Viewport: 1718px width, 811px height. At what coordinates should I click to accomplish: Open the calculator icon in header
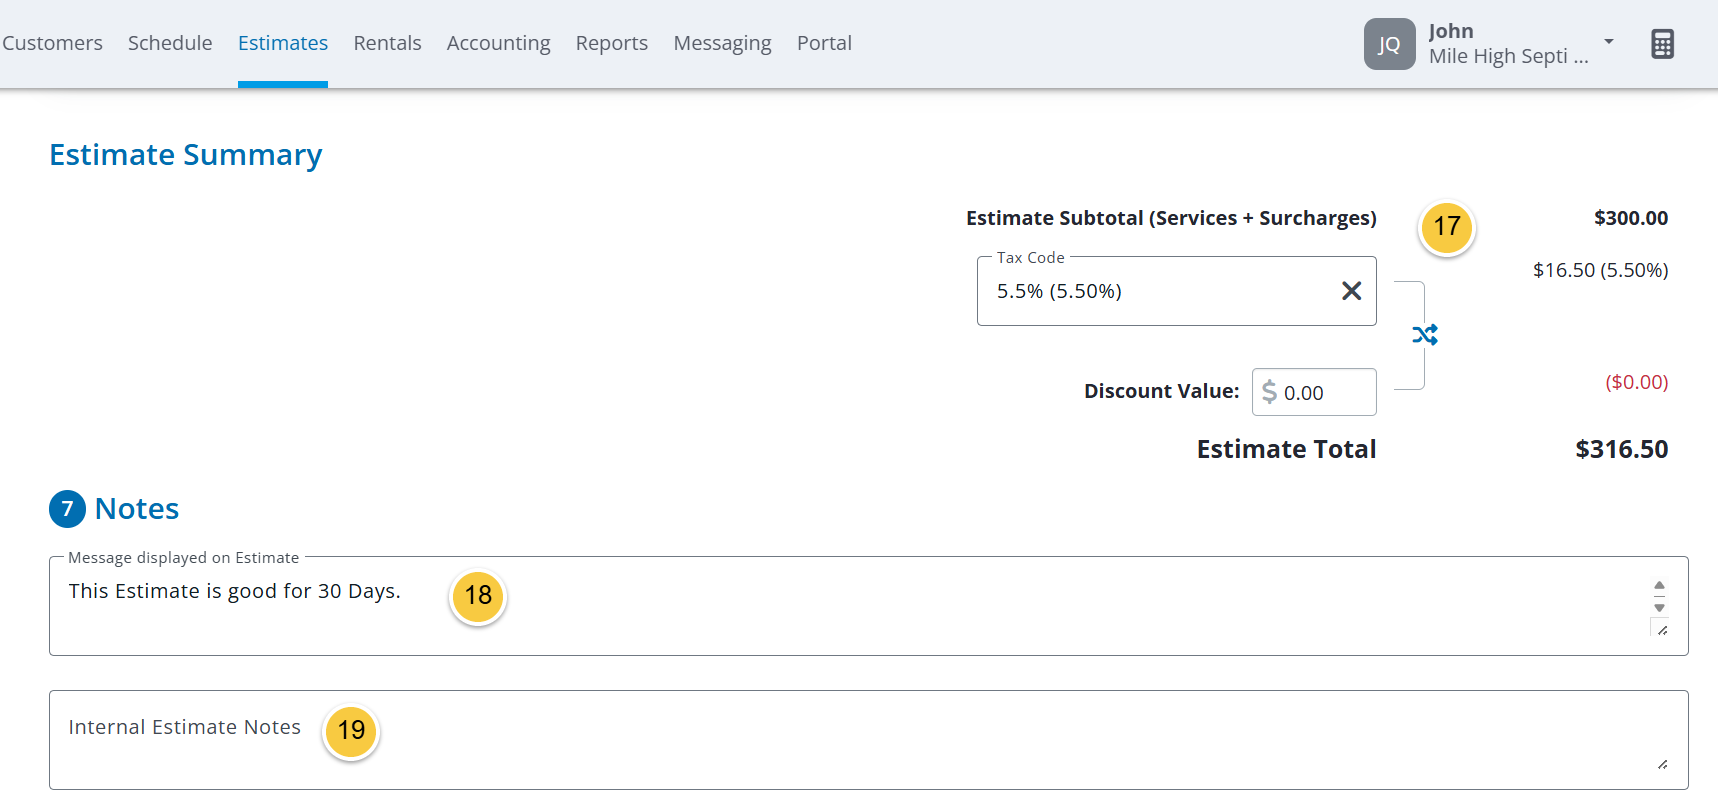point(1662,44)
